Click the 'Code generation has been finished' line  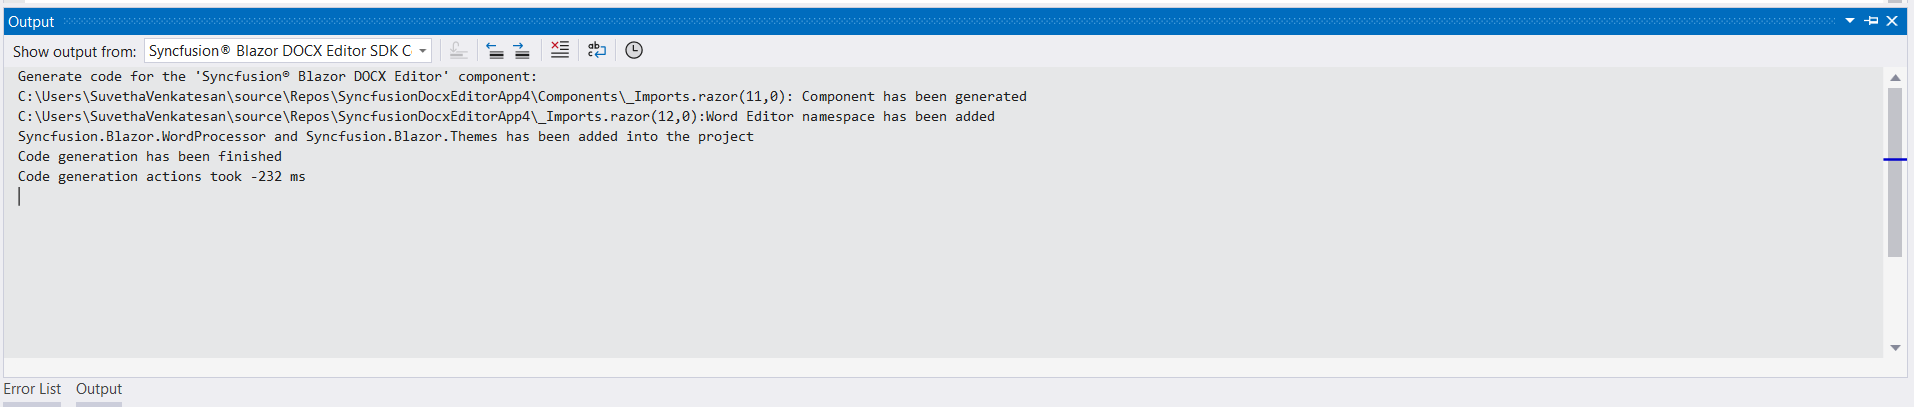coord(150,157)
